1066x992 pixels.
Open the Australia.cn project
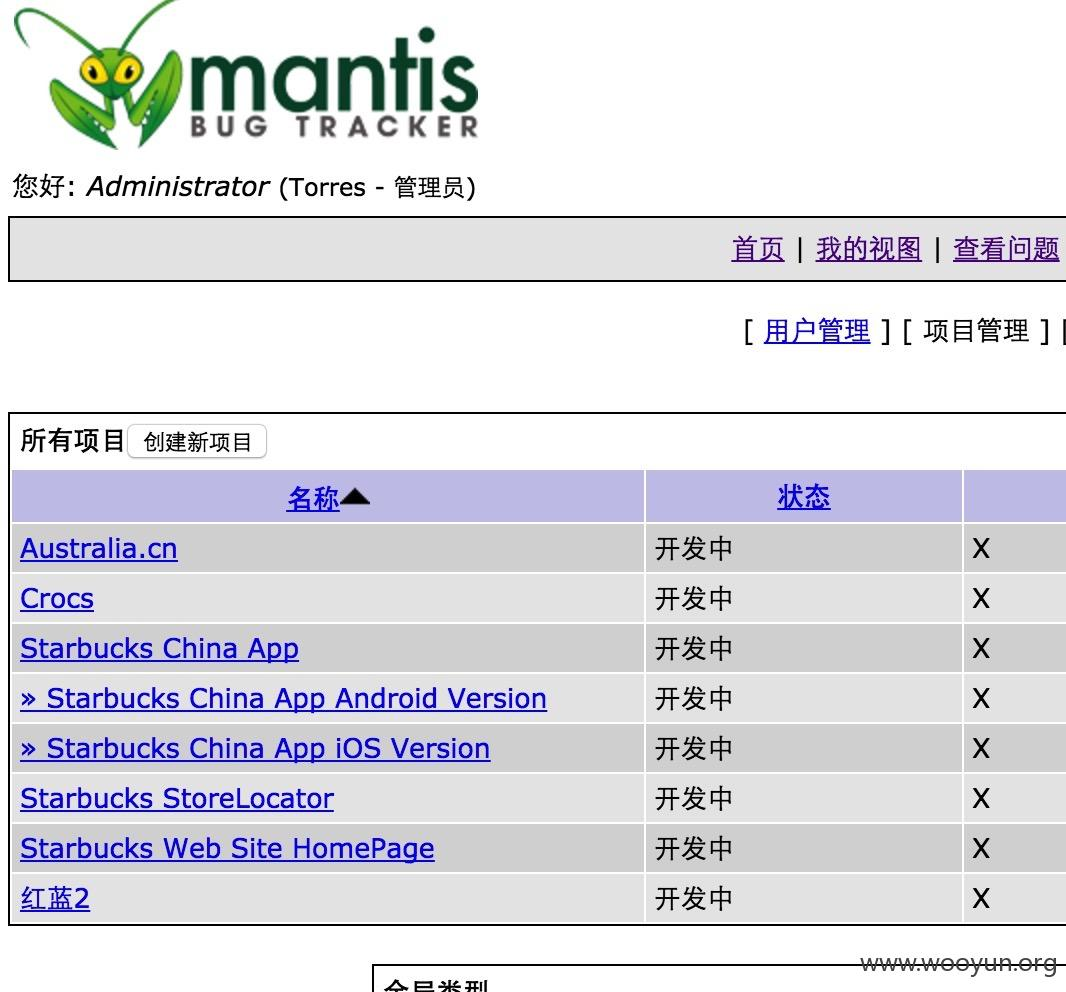pos(99,548)
